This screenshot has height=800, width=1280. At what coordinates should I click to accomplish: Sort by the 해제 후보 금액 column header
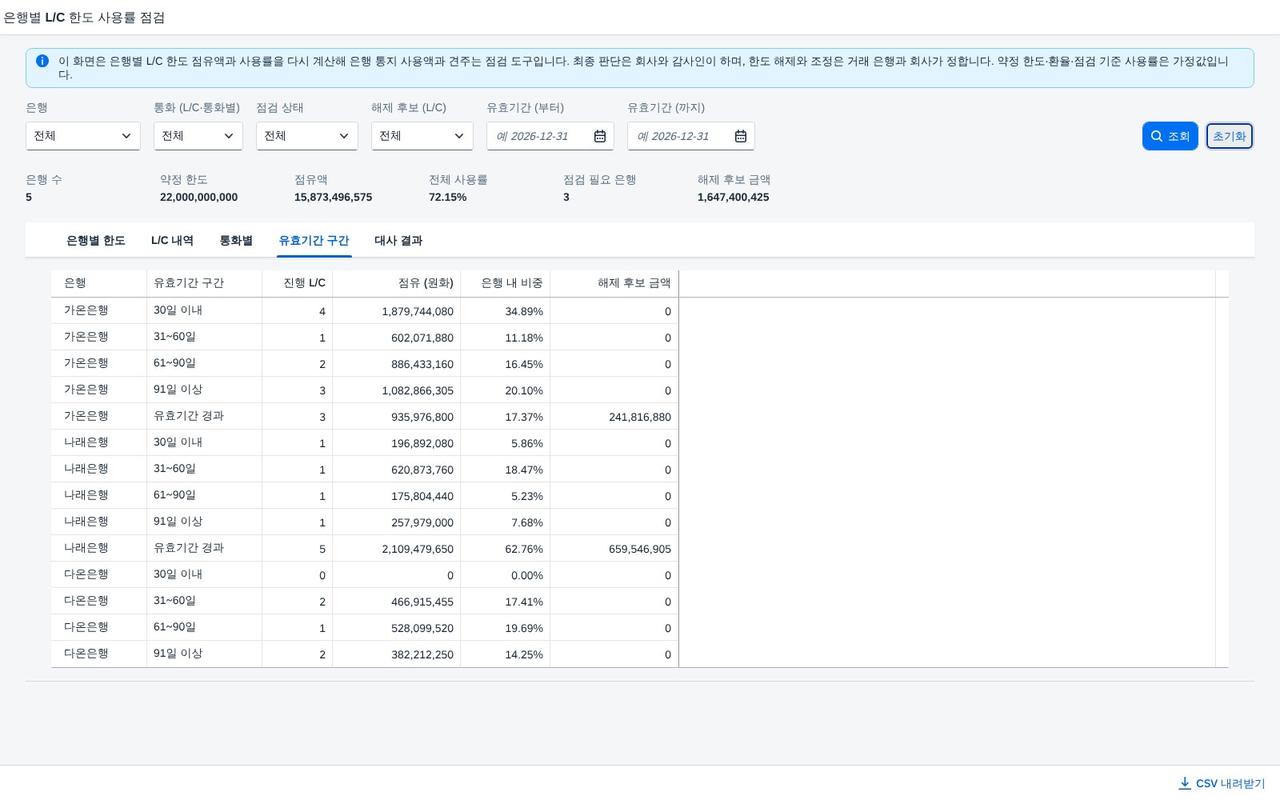614,283
